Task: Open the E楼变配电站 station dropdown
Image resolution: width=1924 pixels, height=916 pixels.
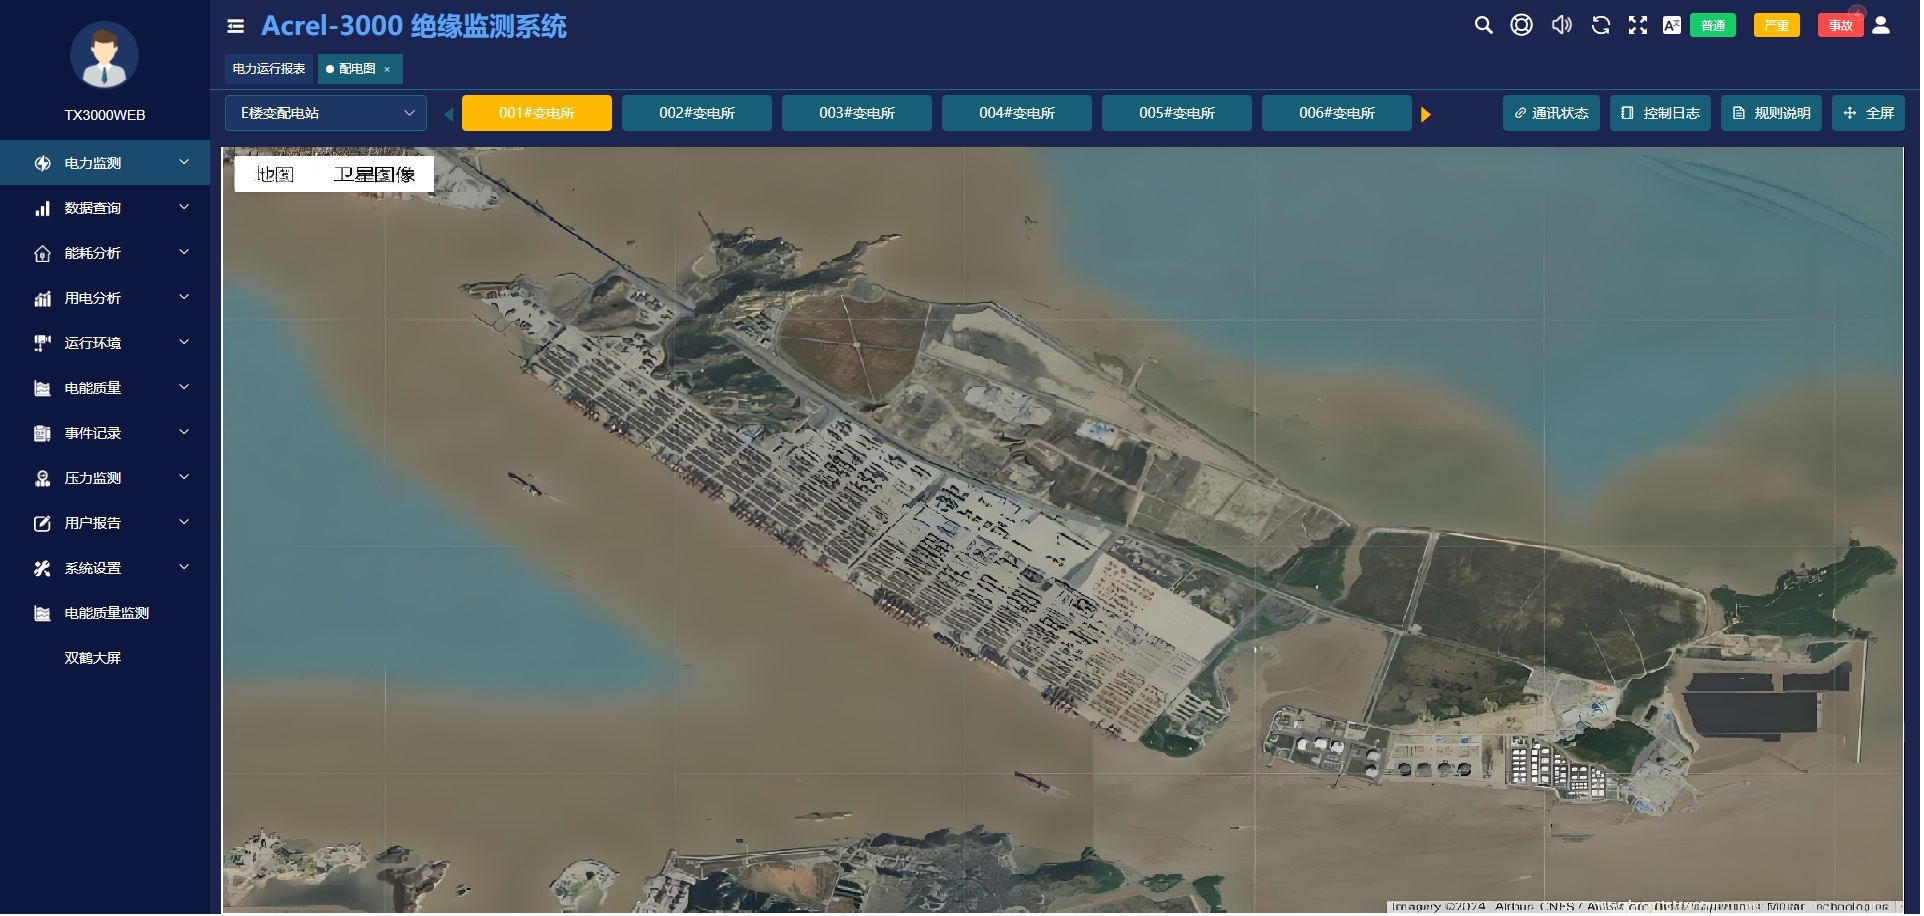Action: pos(326,113)
